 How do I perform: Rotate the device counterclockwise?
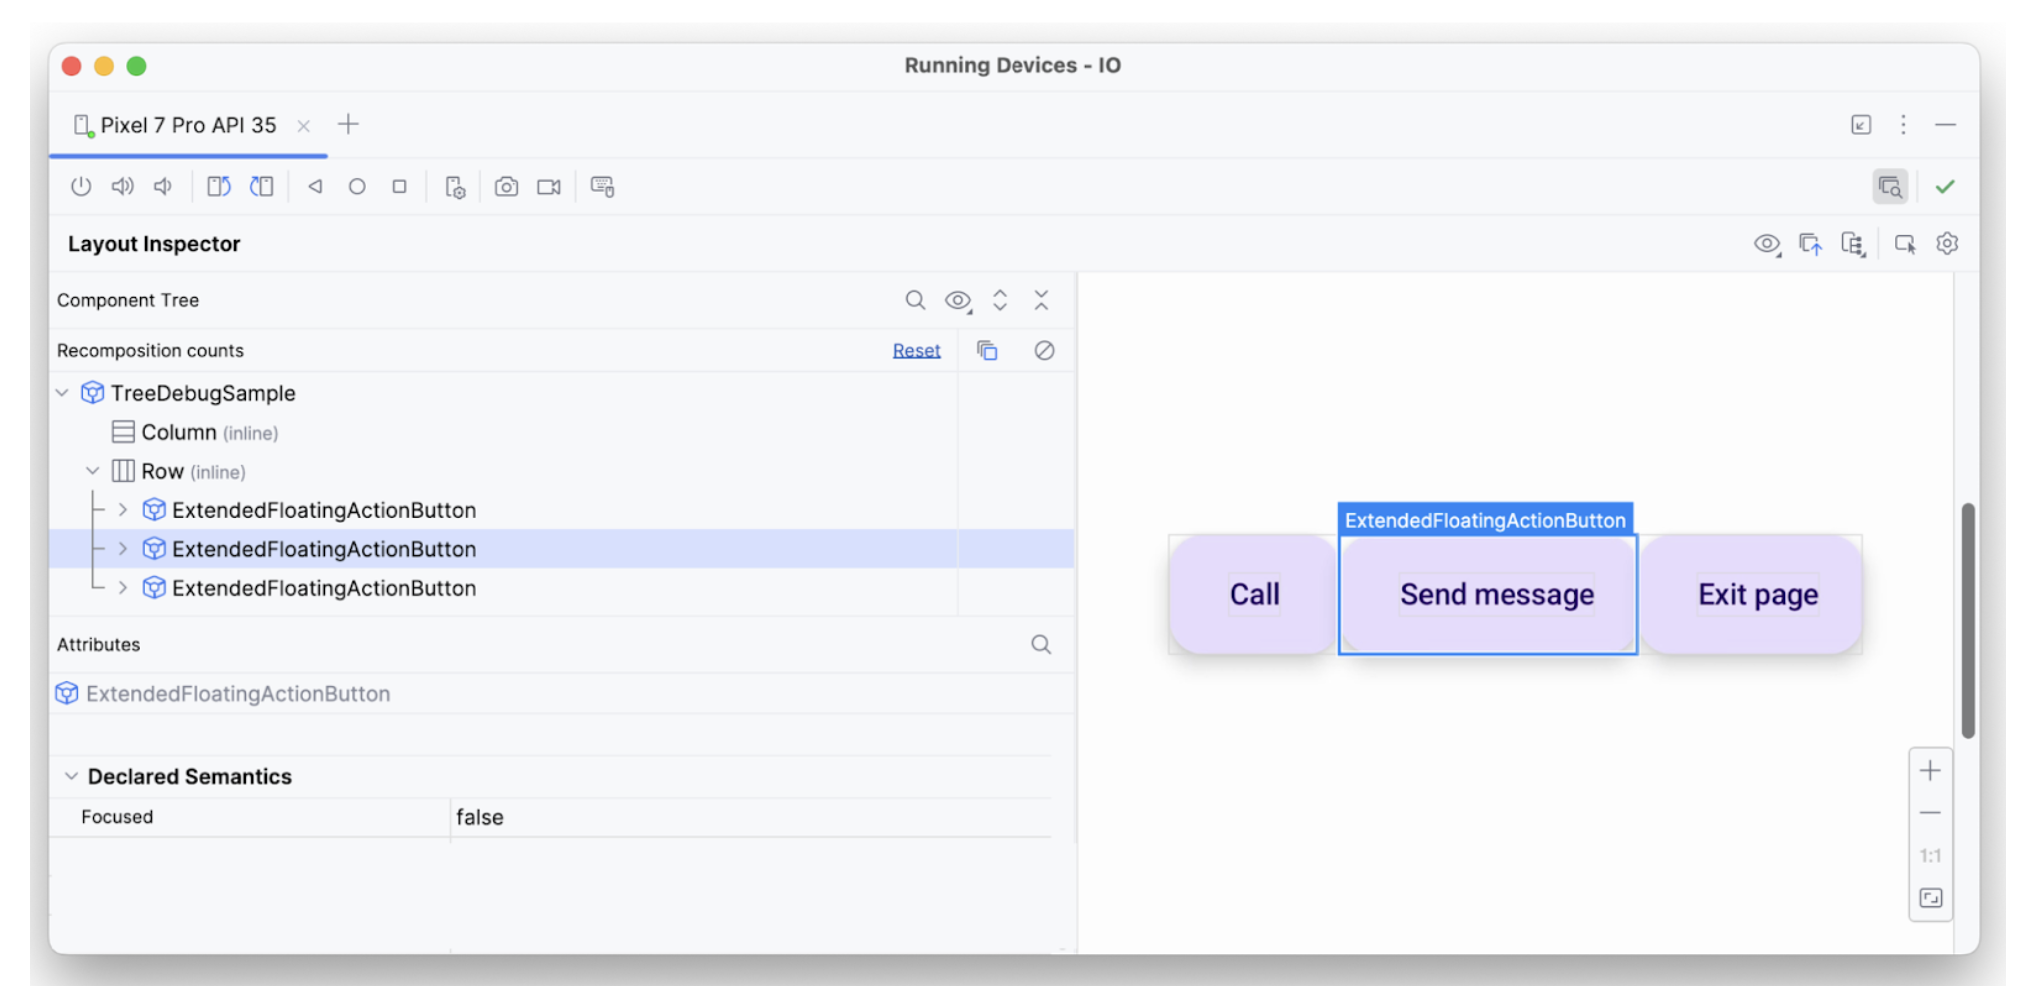[x=219, y=186]
